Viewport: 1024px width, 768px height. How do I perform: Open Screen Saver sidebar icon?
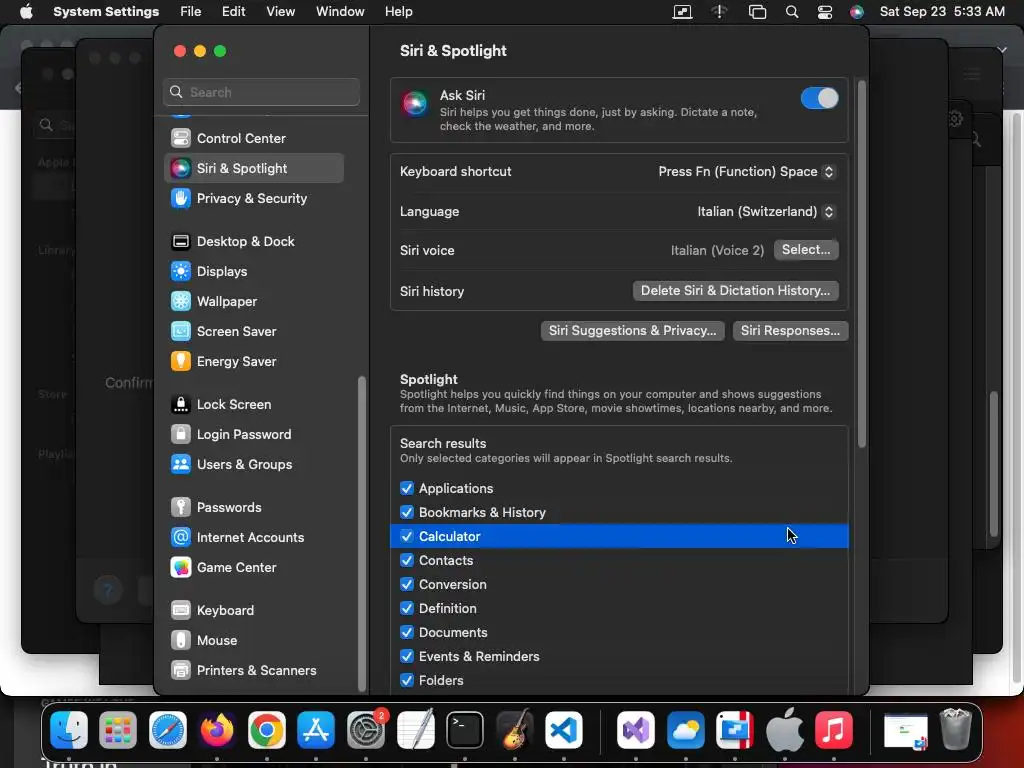click(x=180, y=331)
